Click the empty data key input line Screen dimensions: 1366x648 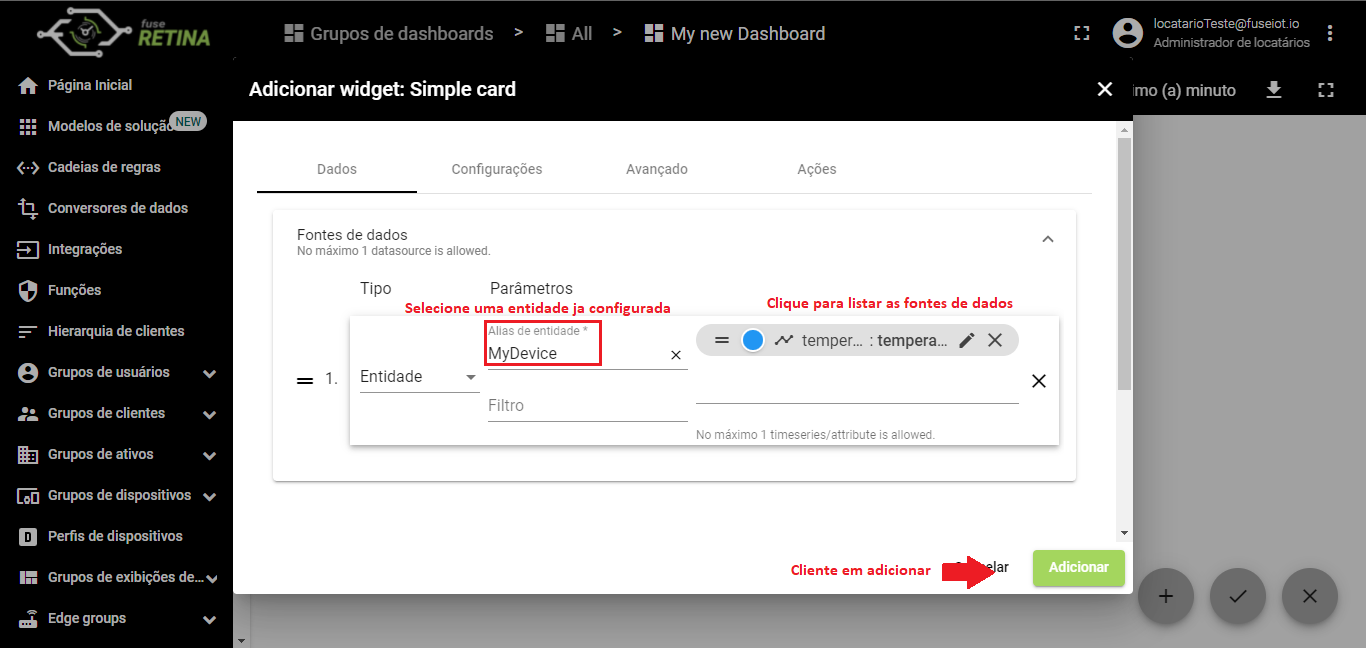pos(857,386)
